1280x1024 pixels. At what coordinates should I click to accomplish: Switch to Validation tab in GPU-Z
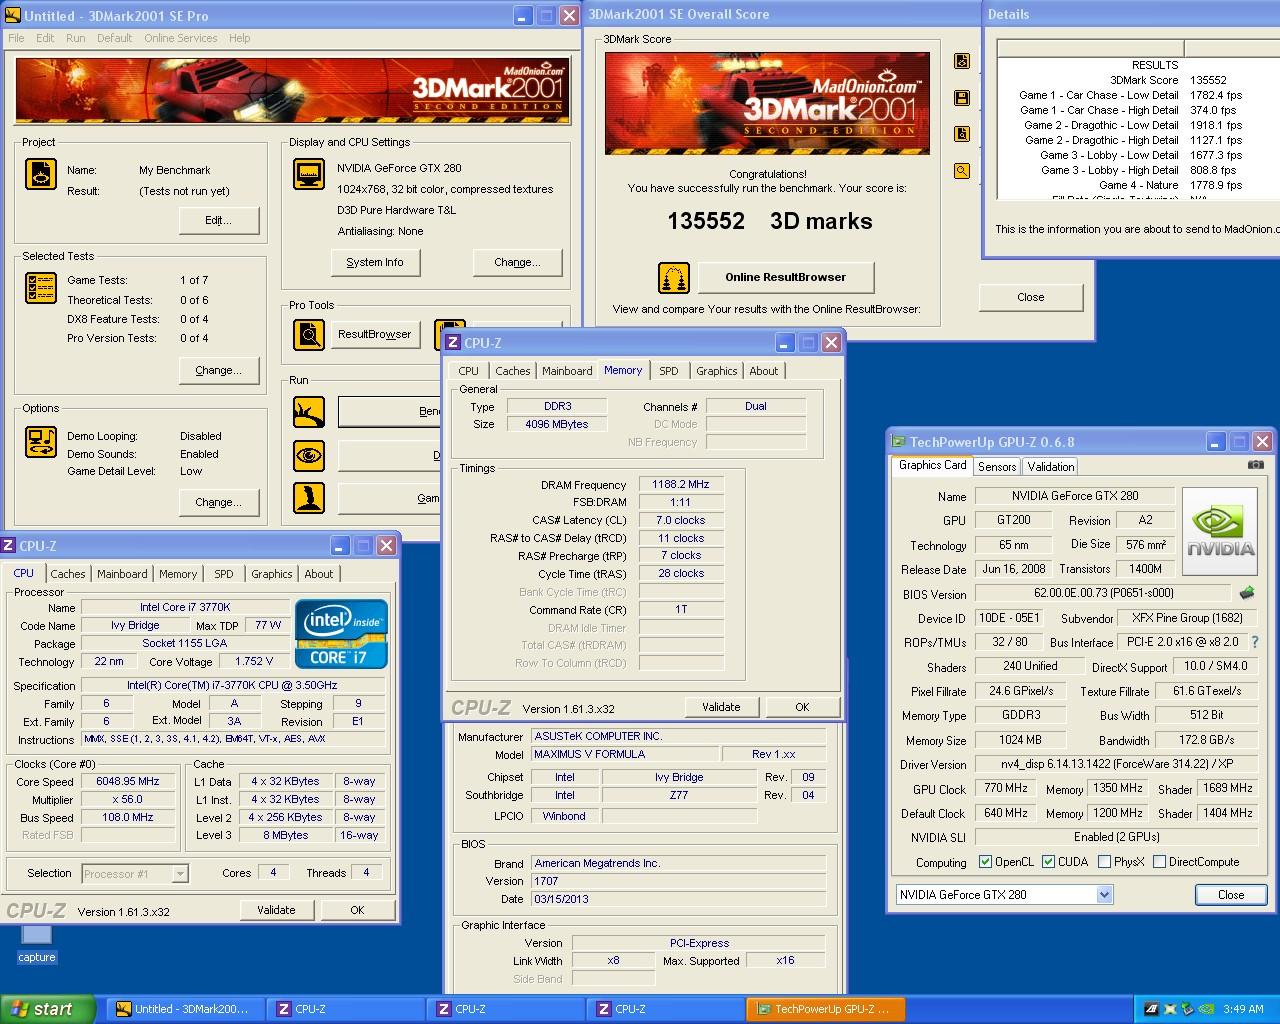click(1050, 467)
